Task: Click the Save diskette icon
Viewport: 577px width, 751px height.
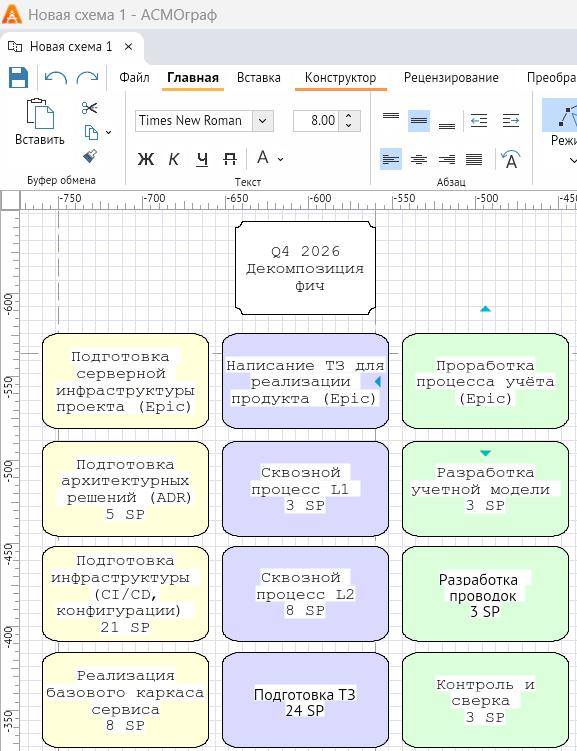Action: 18,78
